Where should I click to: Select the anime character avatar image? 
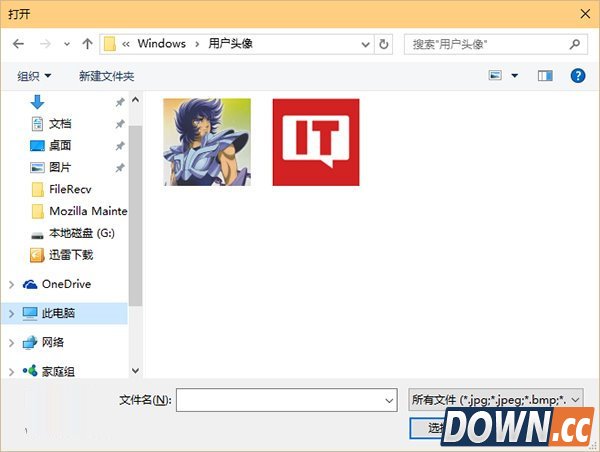click(207, 142)
